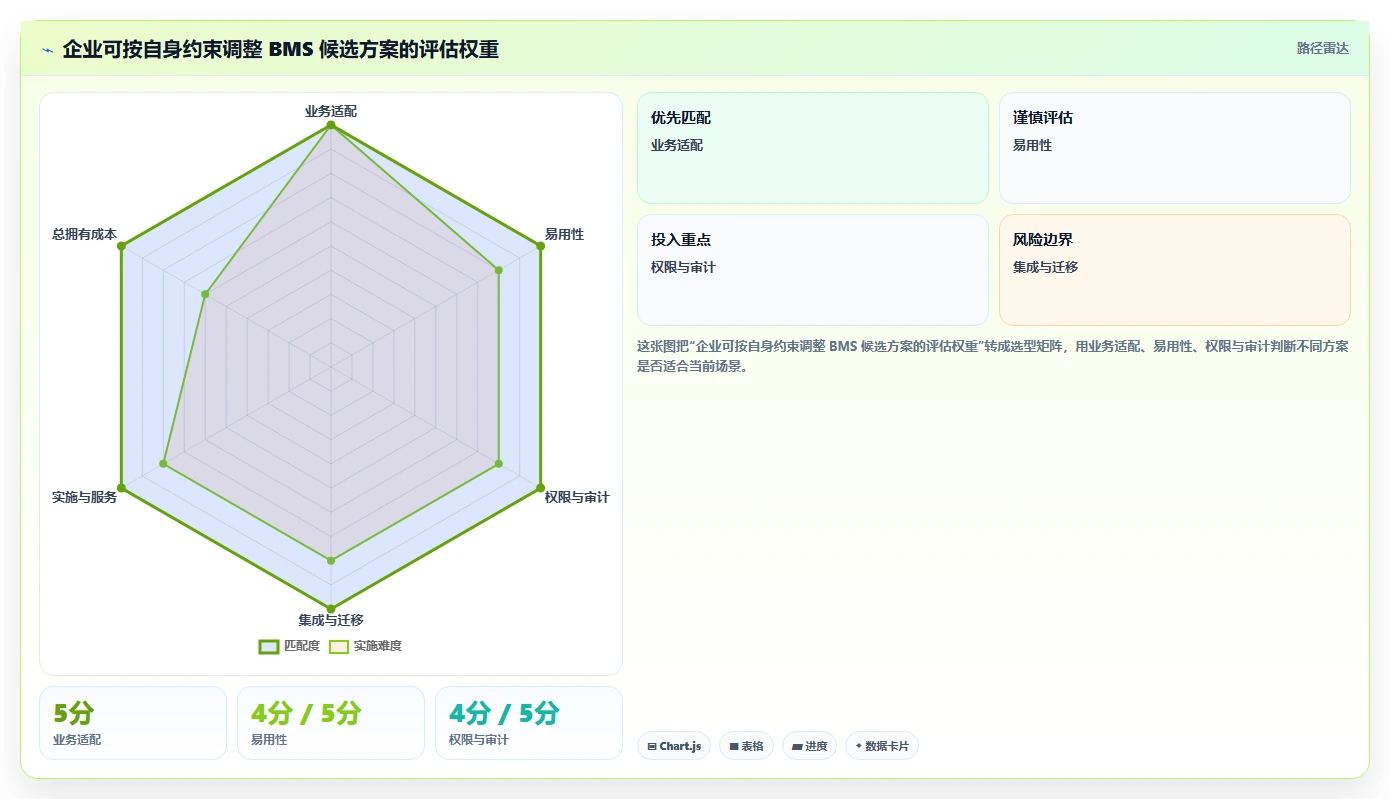Screen dimensions: 1390x799
Task: Click the 数据卡片 tag chip
Action: click(882, 746)
